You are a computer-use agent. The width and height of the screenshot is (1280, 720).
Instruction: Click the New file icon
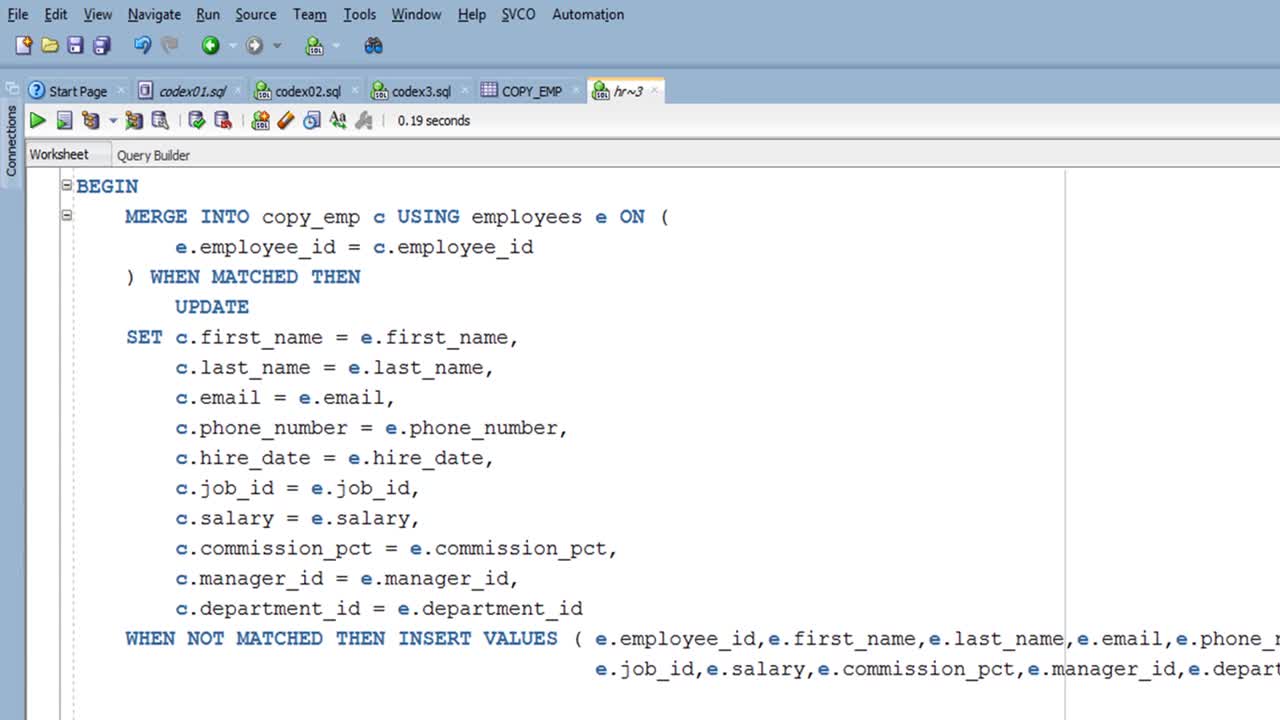tap(23, 46)
